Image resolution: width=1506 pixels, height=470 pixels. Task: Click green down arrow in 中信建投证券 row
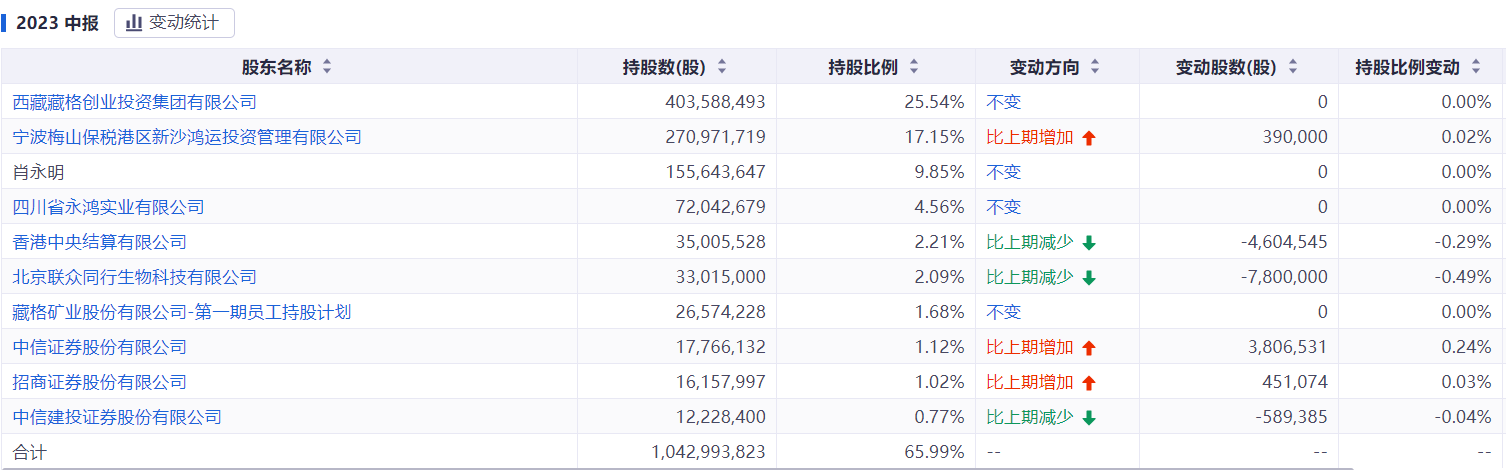coord(1089,418)
